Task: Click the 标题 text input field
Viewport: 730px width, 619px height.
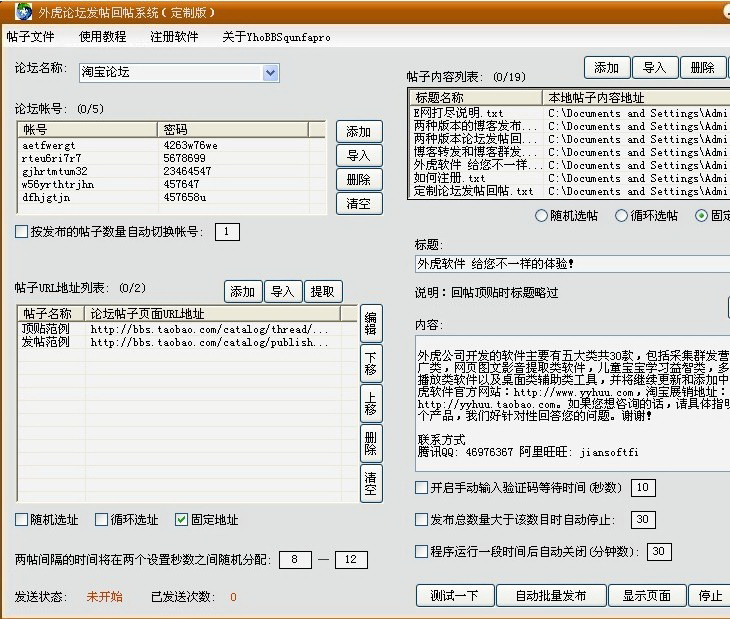Action: [570, 264]
